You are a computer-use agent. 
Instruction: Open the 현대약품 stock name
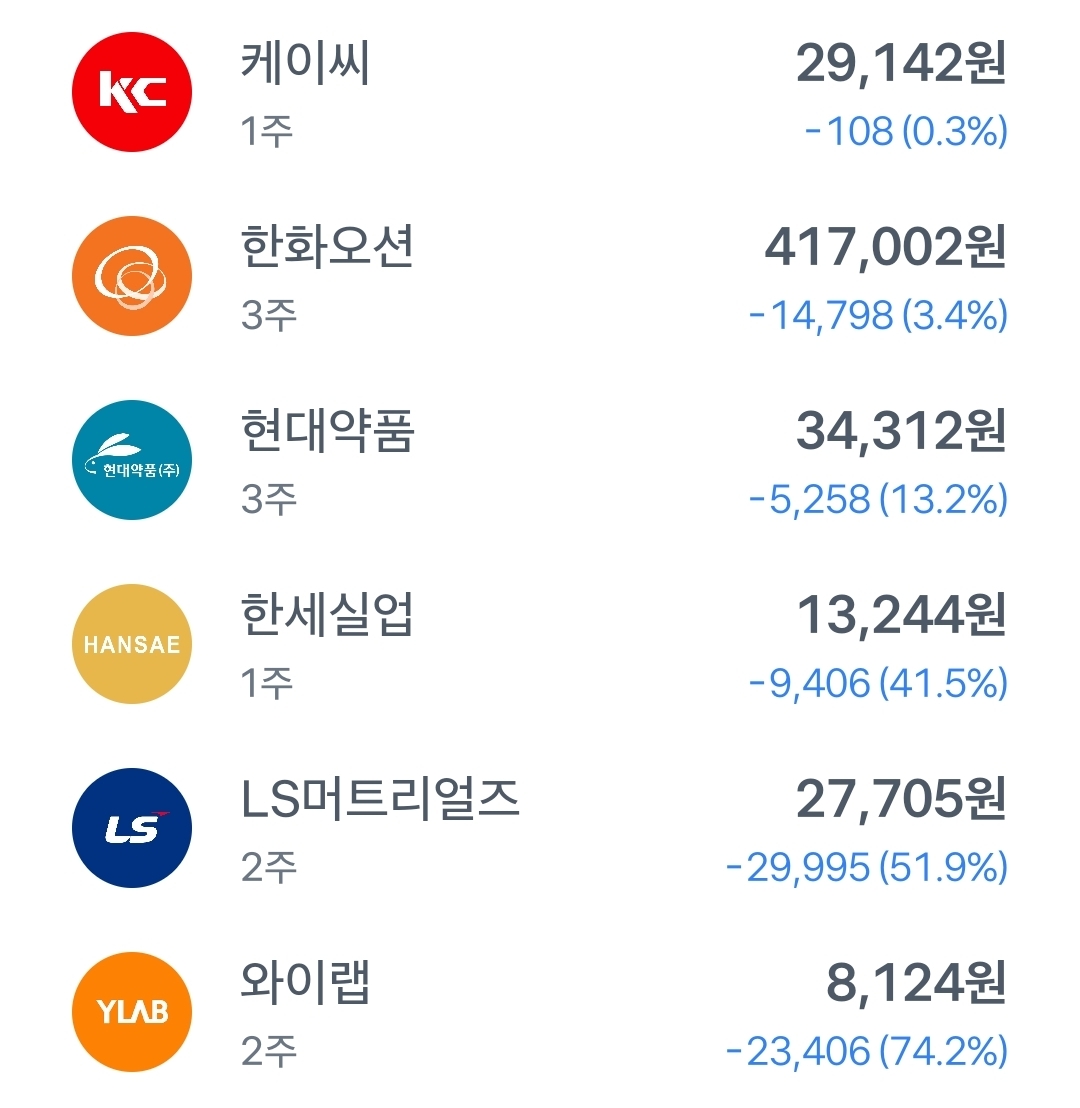click(x=327, y=431)
